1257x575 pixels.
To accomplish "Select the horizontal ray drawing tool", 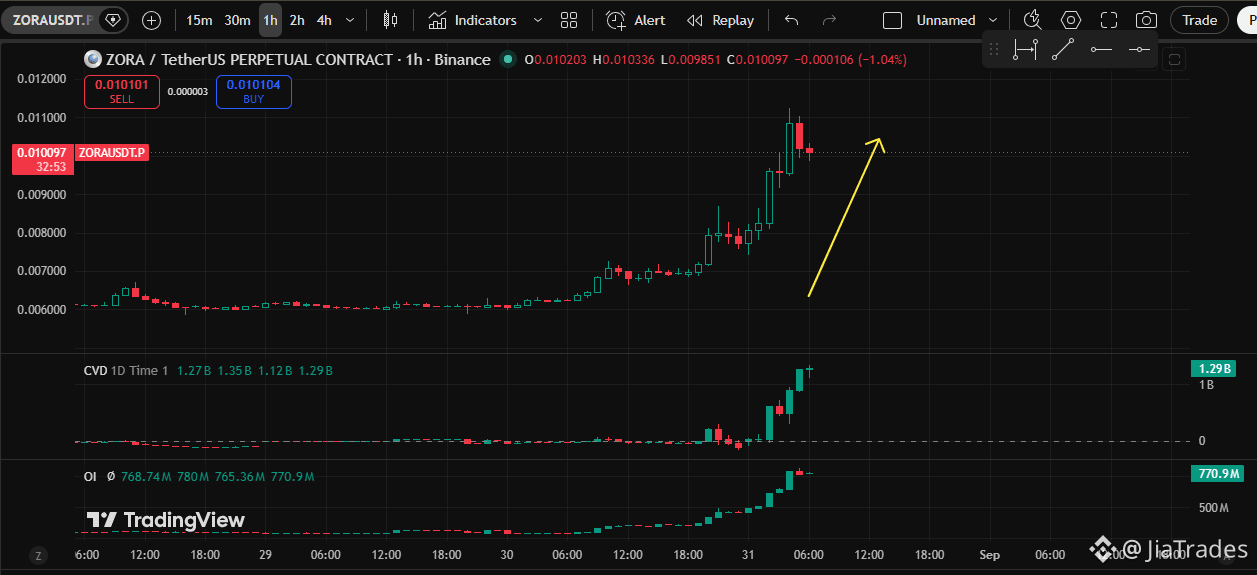I will pyautogui.click(x=1101, y=49).
